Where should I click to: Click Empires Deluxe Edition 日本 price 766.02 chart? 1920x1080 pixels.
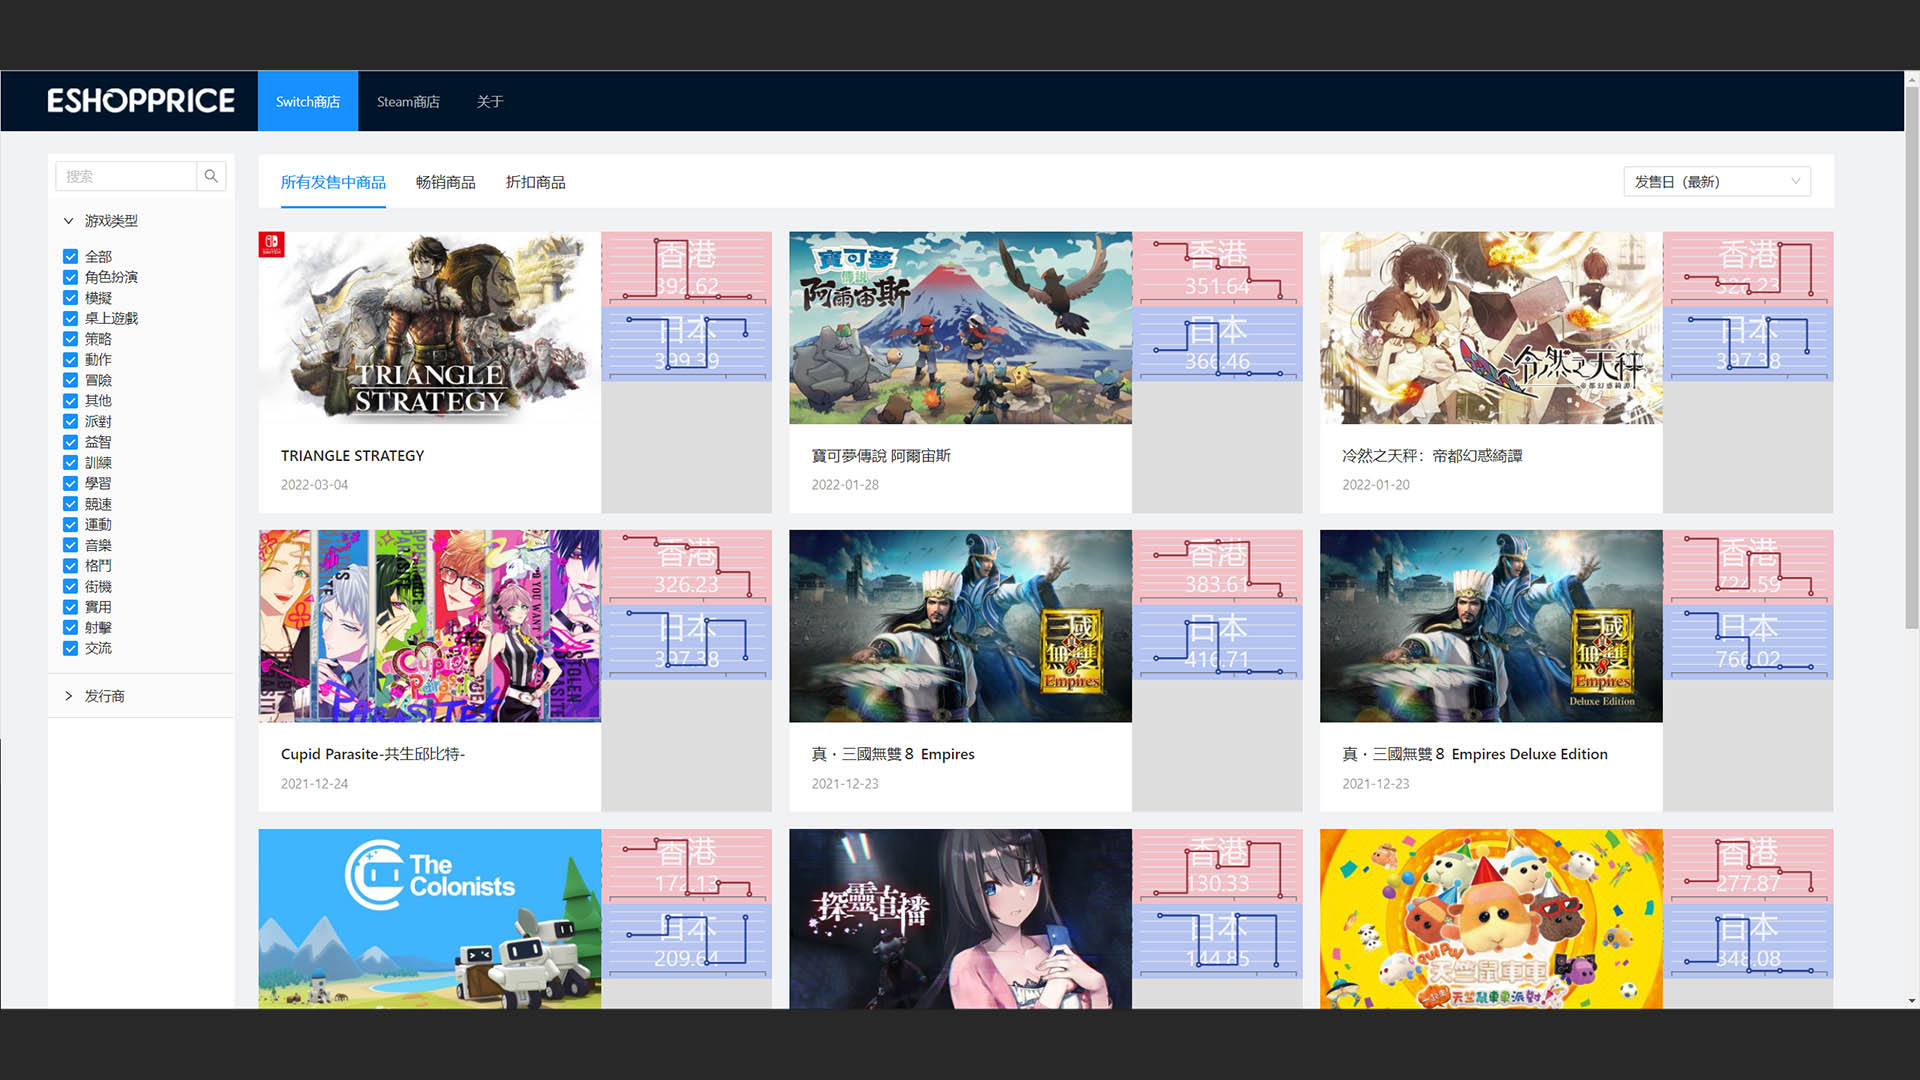(1748, 642)
